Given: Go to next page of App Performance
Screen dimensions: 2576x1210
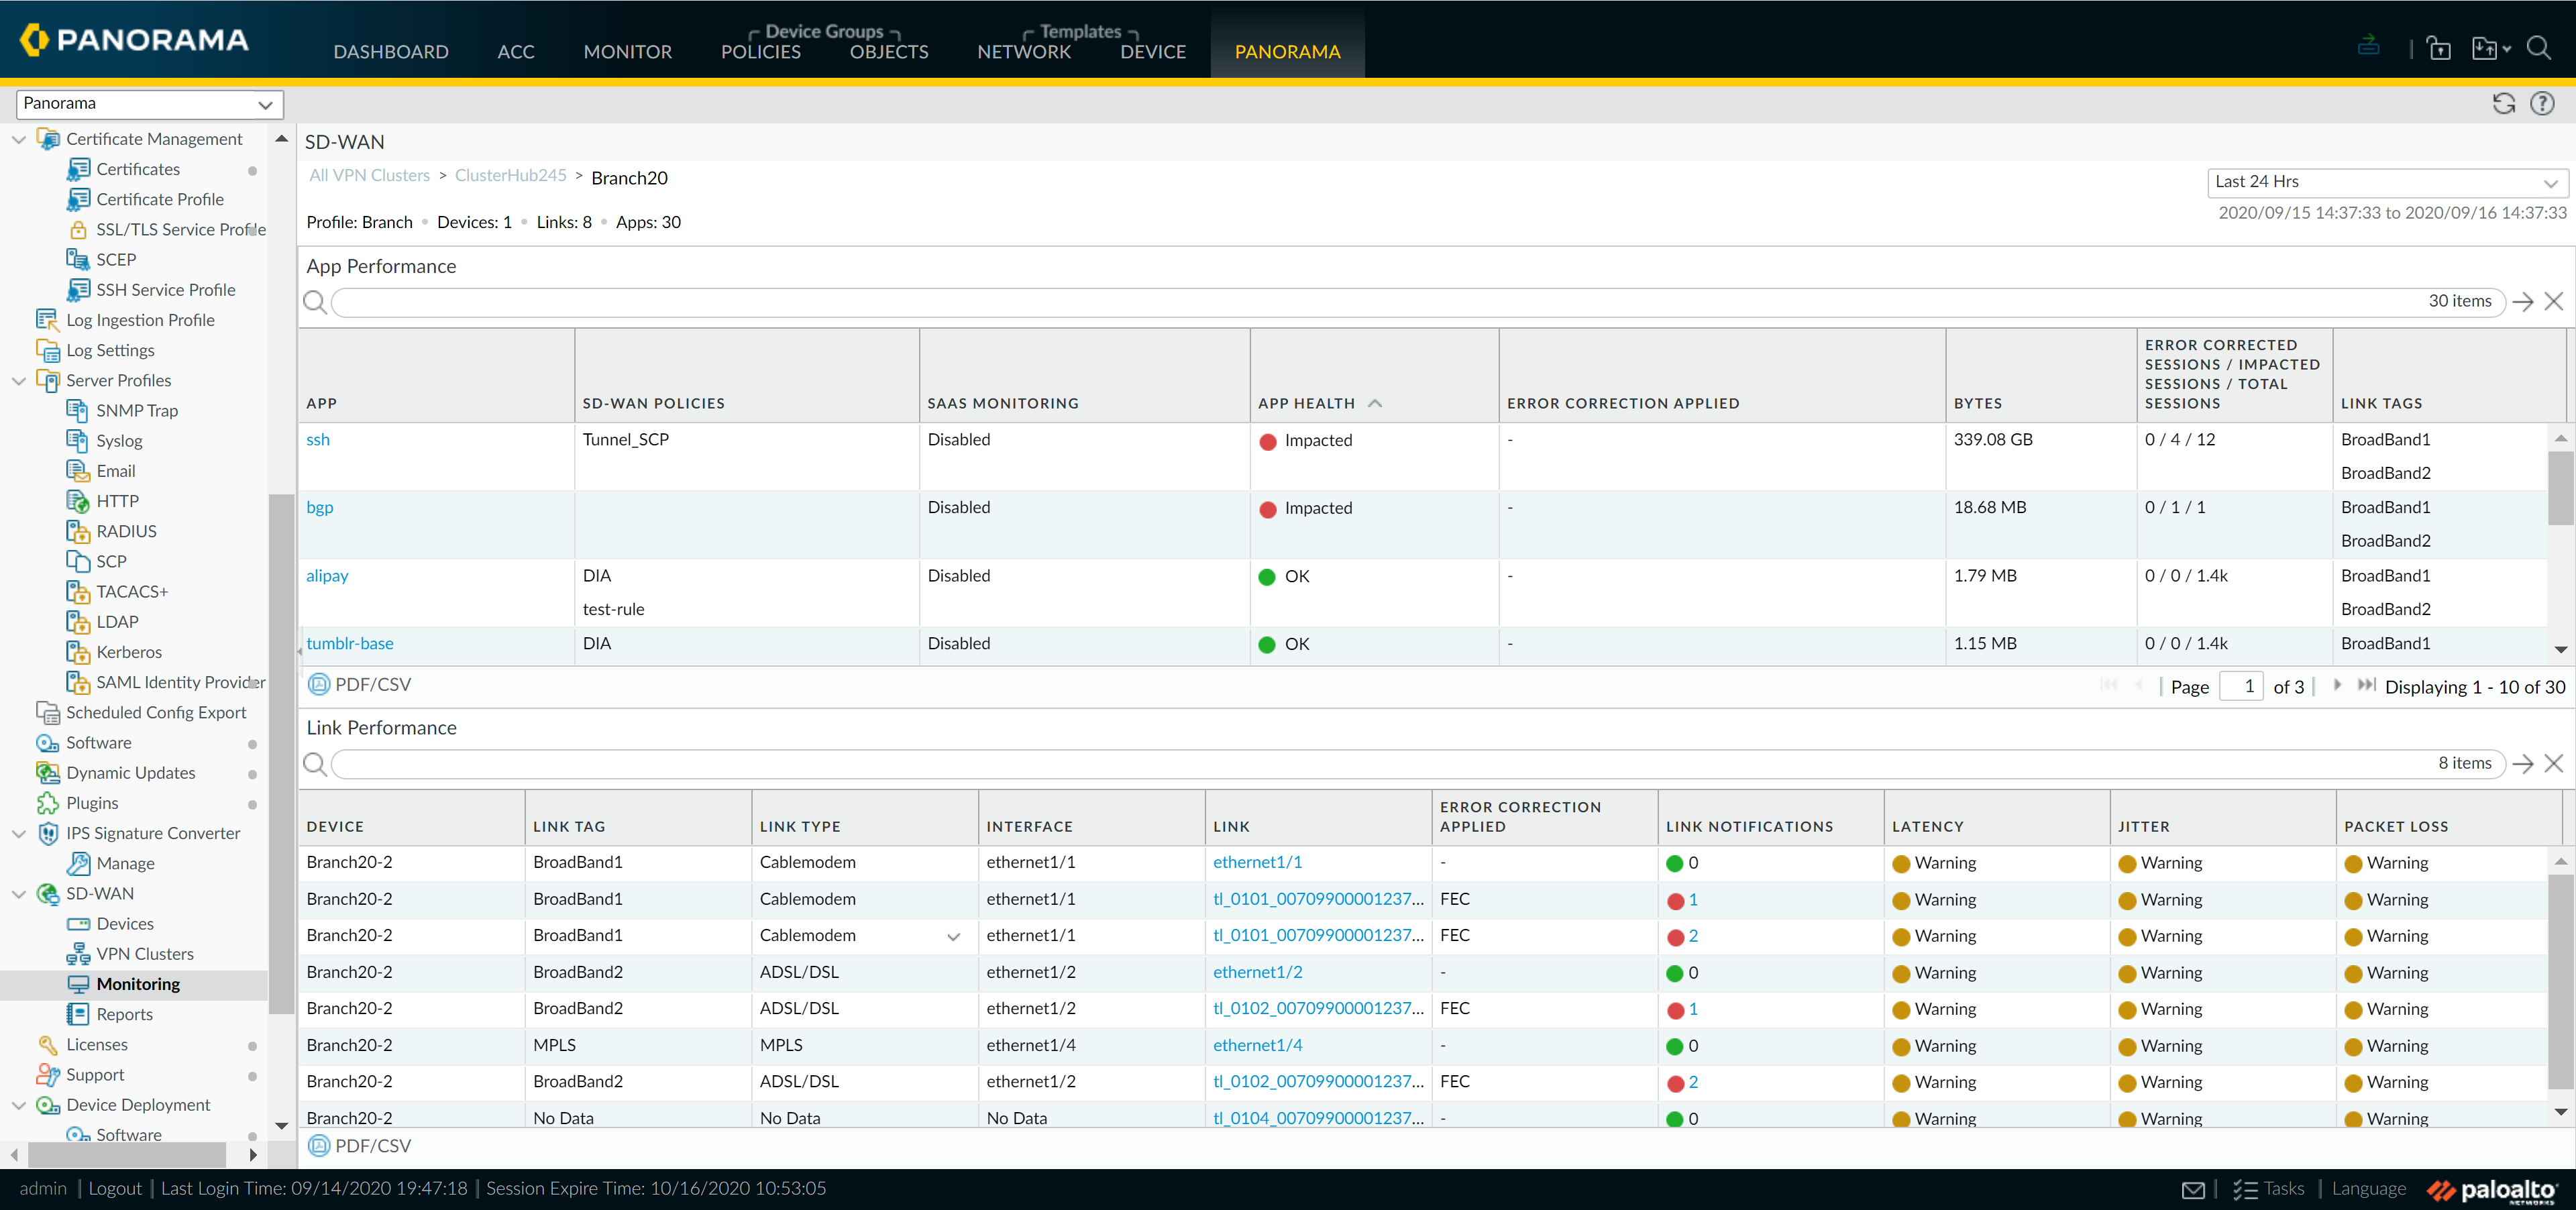Looking at the screenshot, I should pos(2337,685).
